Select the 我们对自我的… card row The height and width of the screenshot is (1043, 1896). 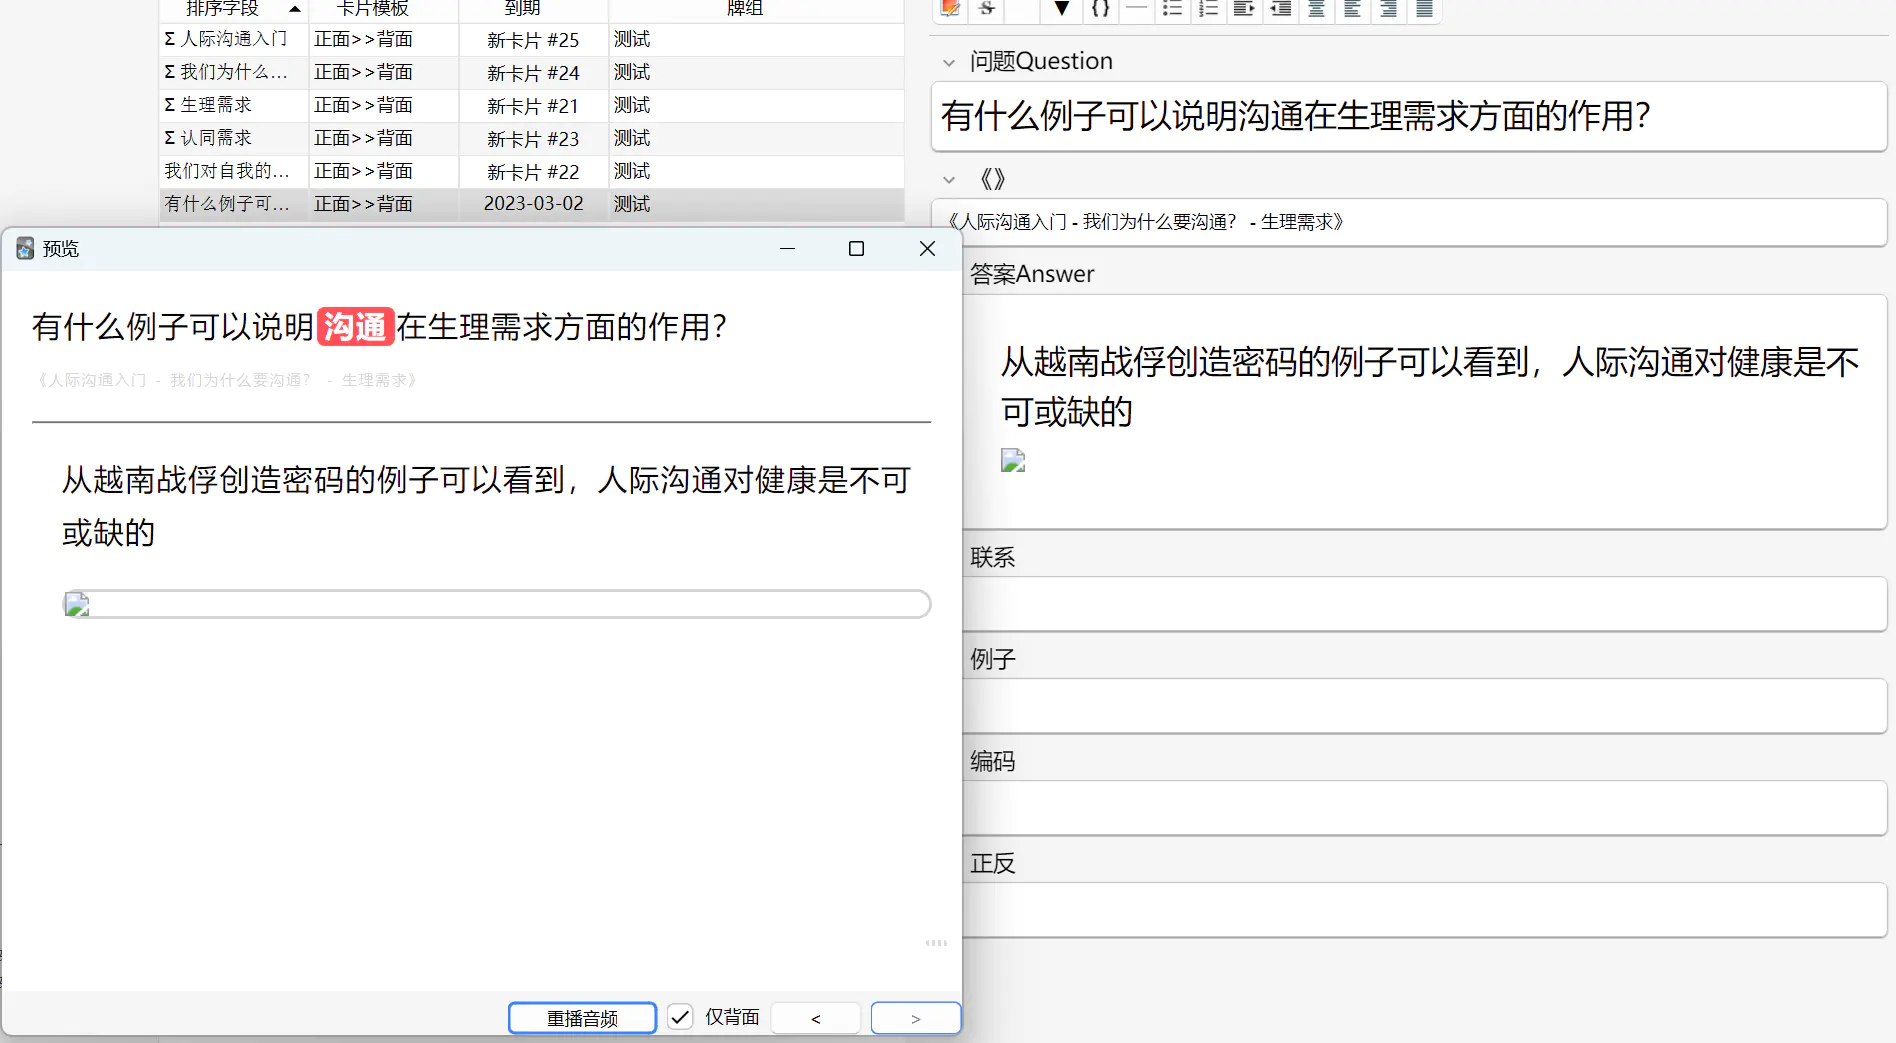tap(532, 171)
